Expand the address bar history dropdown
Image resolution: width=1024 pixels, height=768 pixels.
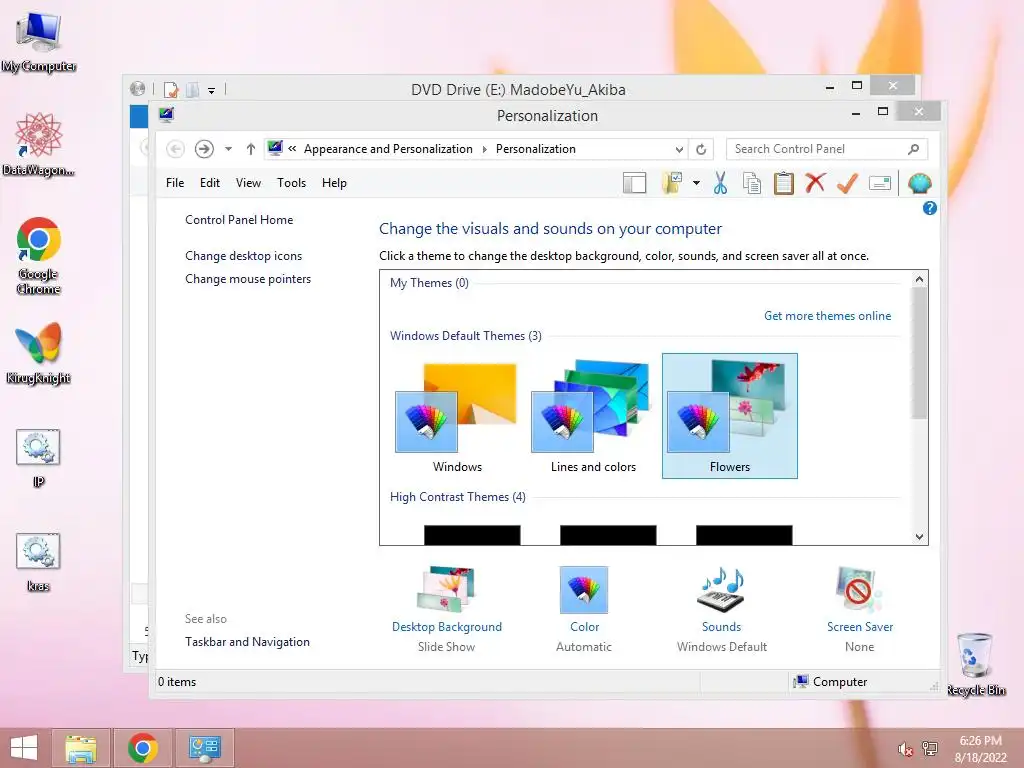pos(679,150)
